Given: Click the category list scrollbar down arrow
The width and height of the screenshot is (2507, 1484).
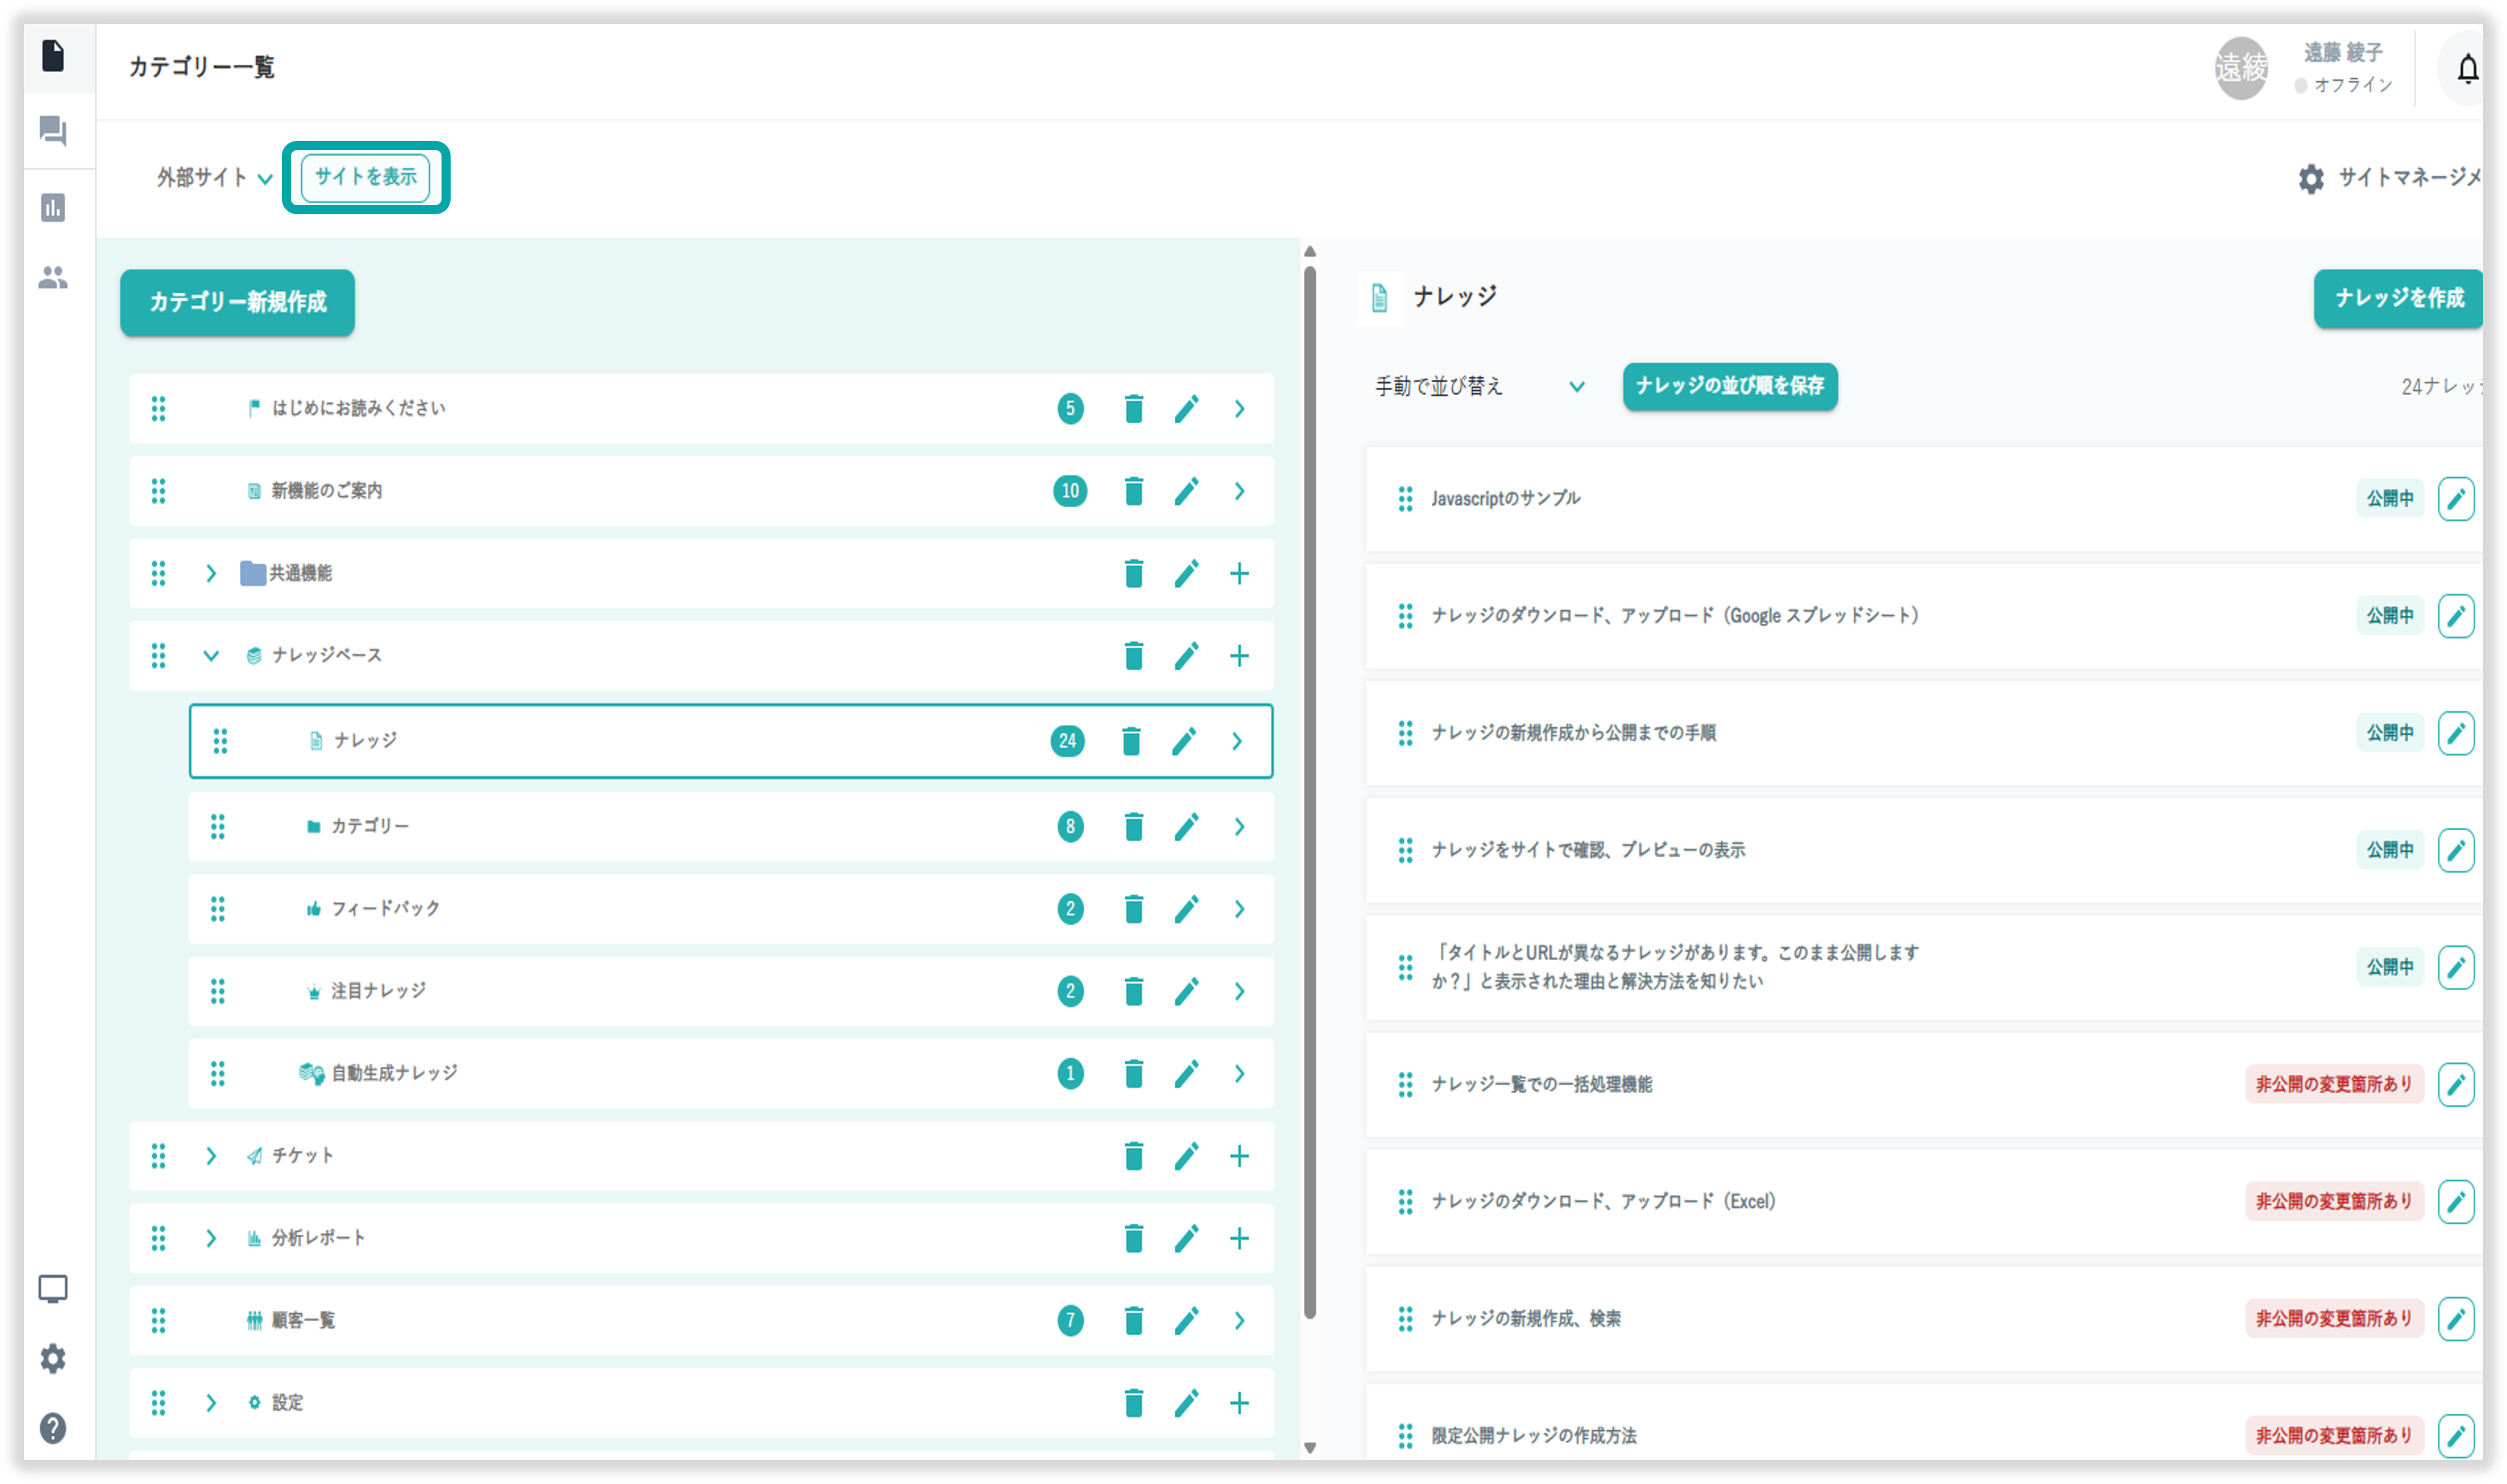Looking at the screenshot, I should [1310, 1448].
